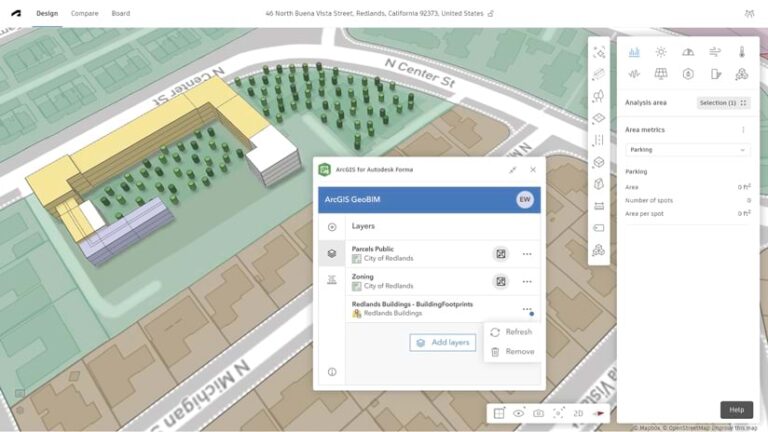Viewport: 768px width, 432px height.
Task: Open the Wind analysis icon
Action: [715, 52]
